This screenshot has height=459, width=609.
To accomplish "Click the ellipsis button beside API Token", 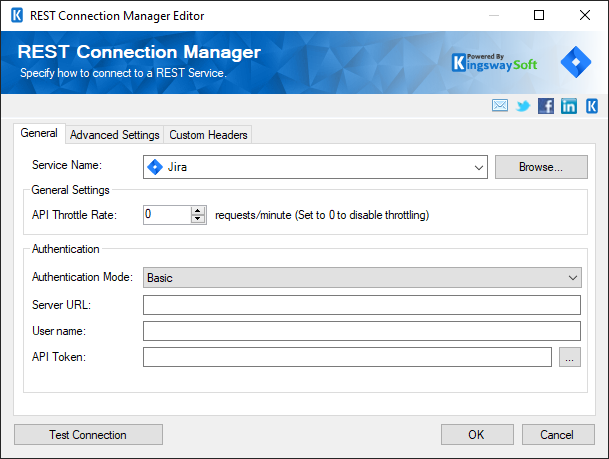I will 570,357.
